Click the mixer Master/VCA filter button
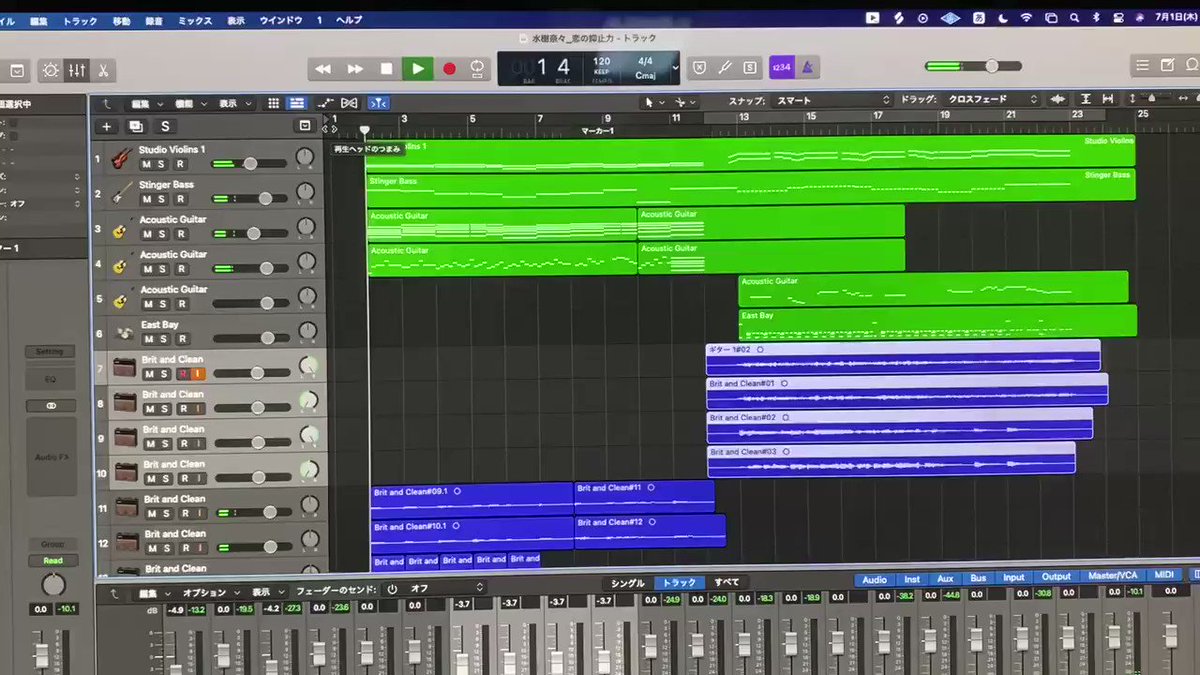1200x675 pixels. pos(1112,575)
